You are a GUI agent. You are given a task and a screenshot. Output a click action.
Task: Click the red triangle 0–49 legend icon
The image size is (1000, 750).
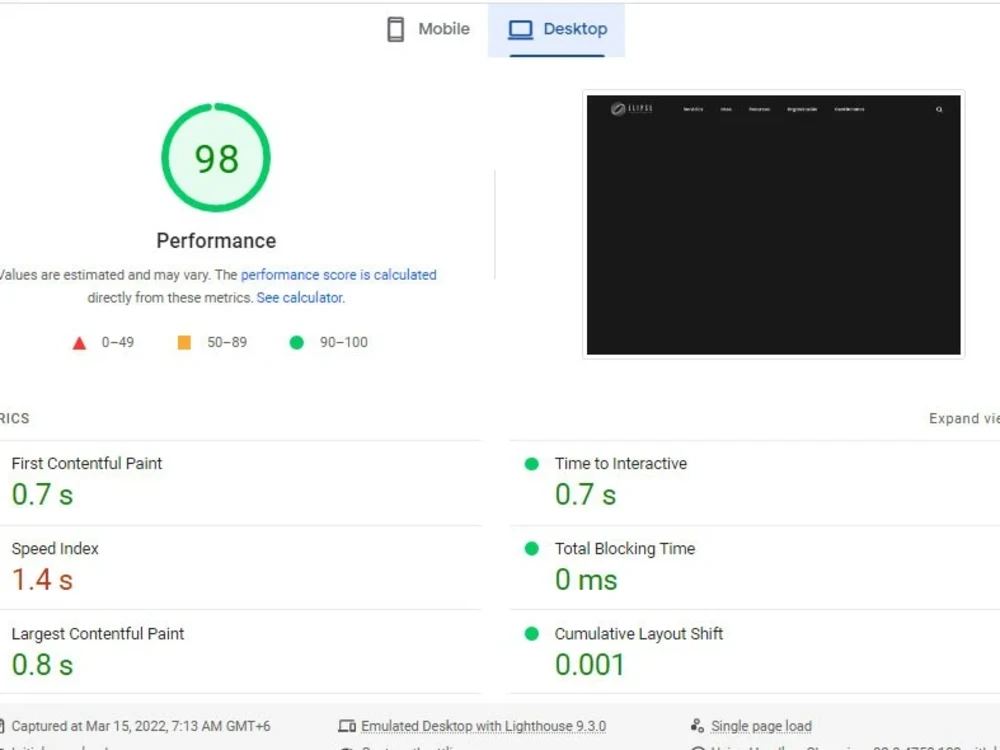pos(79,343)
